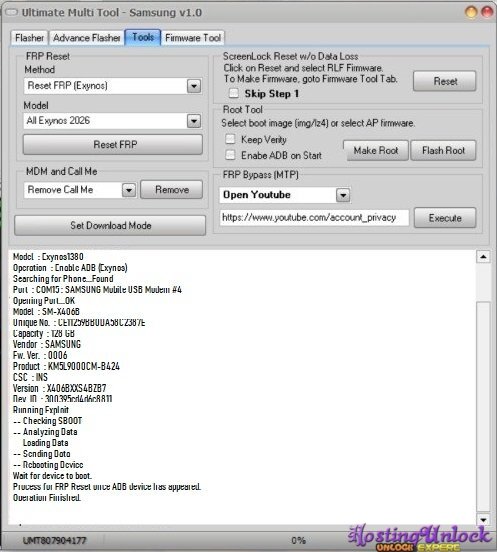The width and height of the screenshot is (497, 552).
Task: Click the red close button
Action: tap(487, 12)
